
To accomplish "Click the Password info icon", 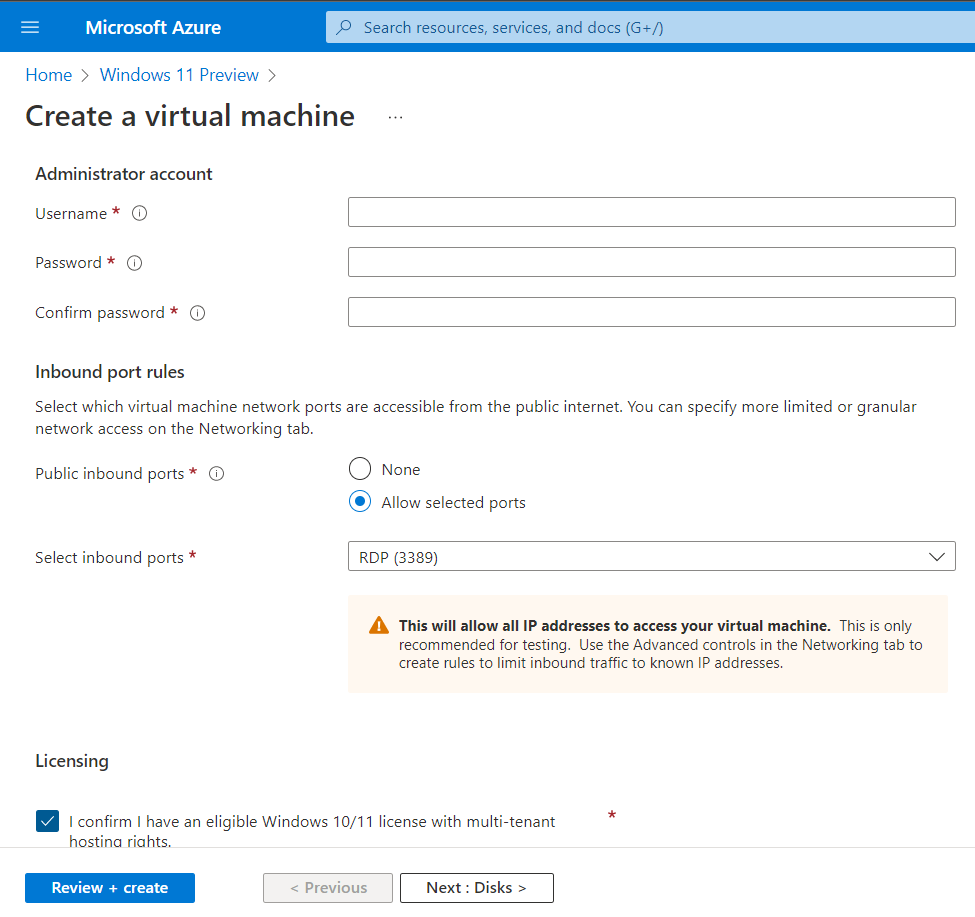I will [134, 262].
